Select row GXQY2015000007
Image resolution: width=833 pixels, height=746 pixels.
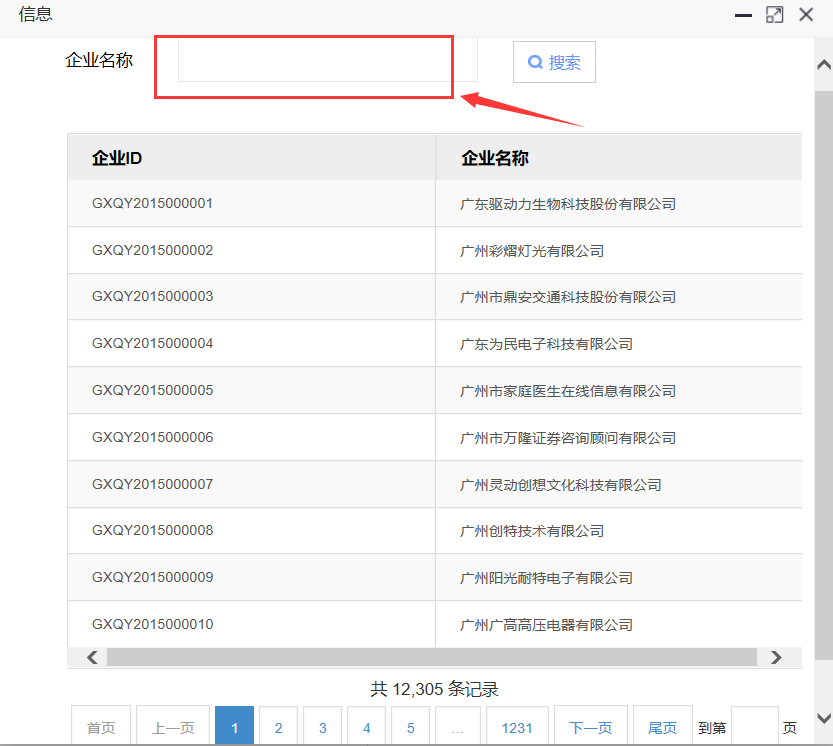[435, 484]
